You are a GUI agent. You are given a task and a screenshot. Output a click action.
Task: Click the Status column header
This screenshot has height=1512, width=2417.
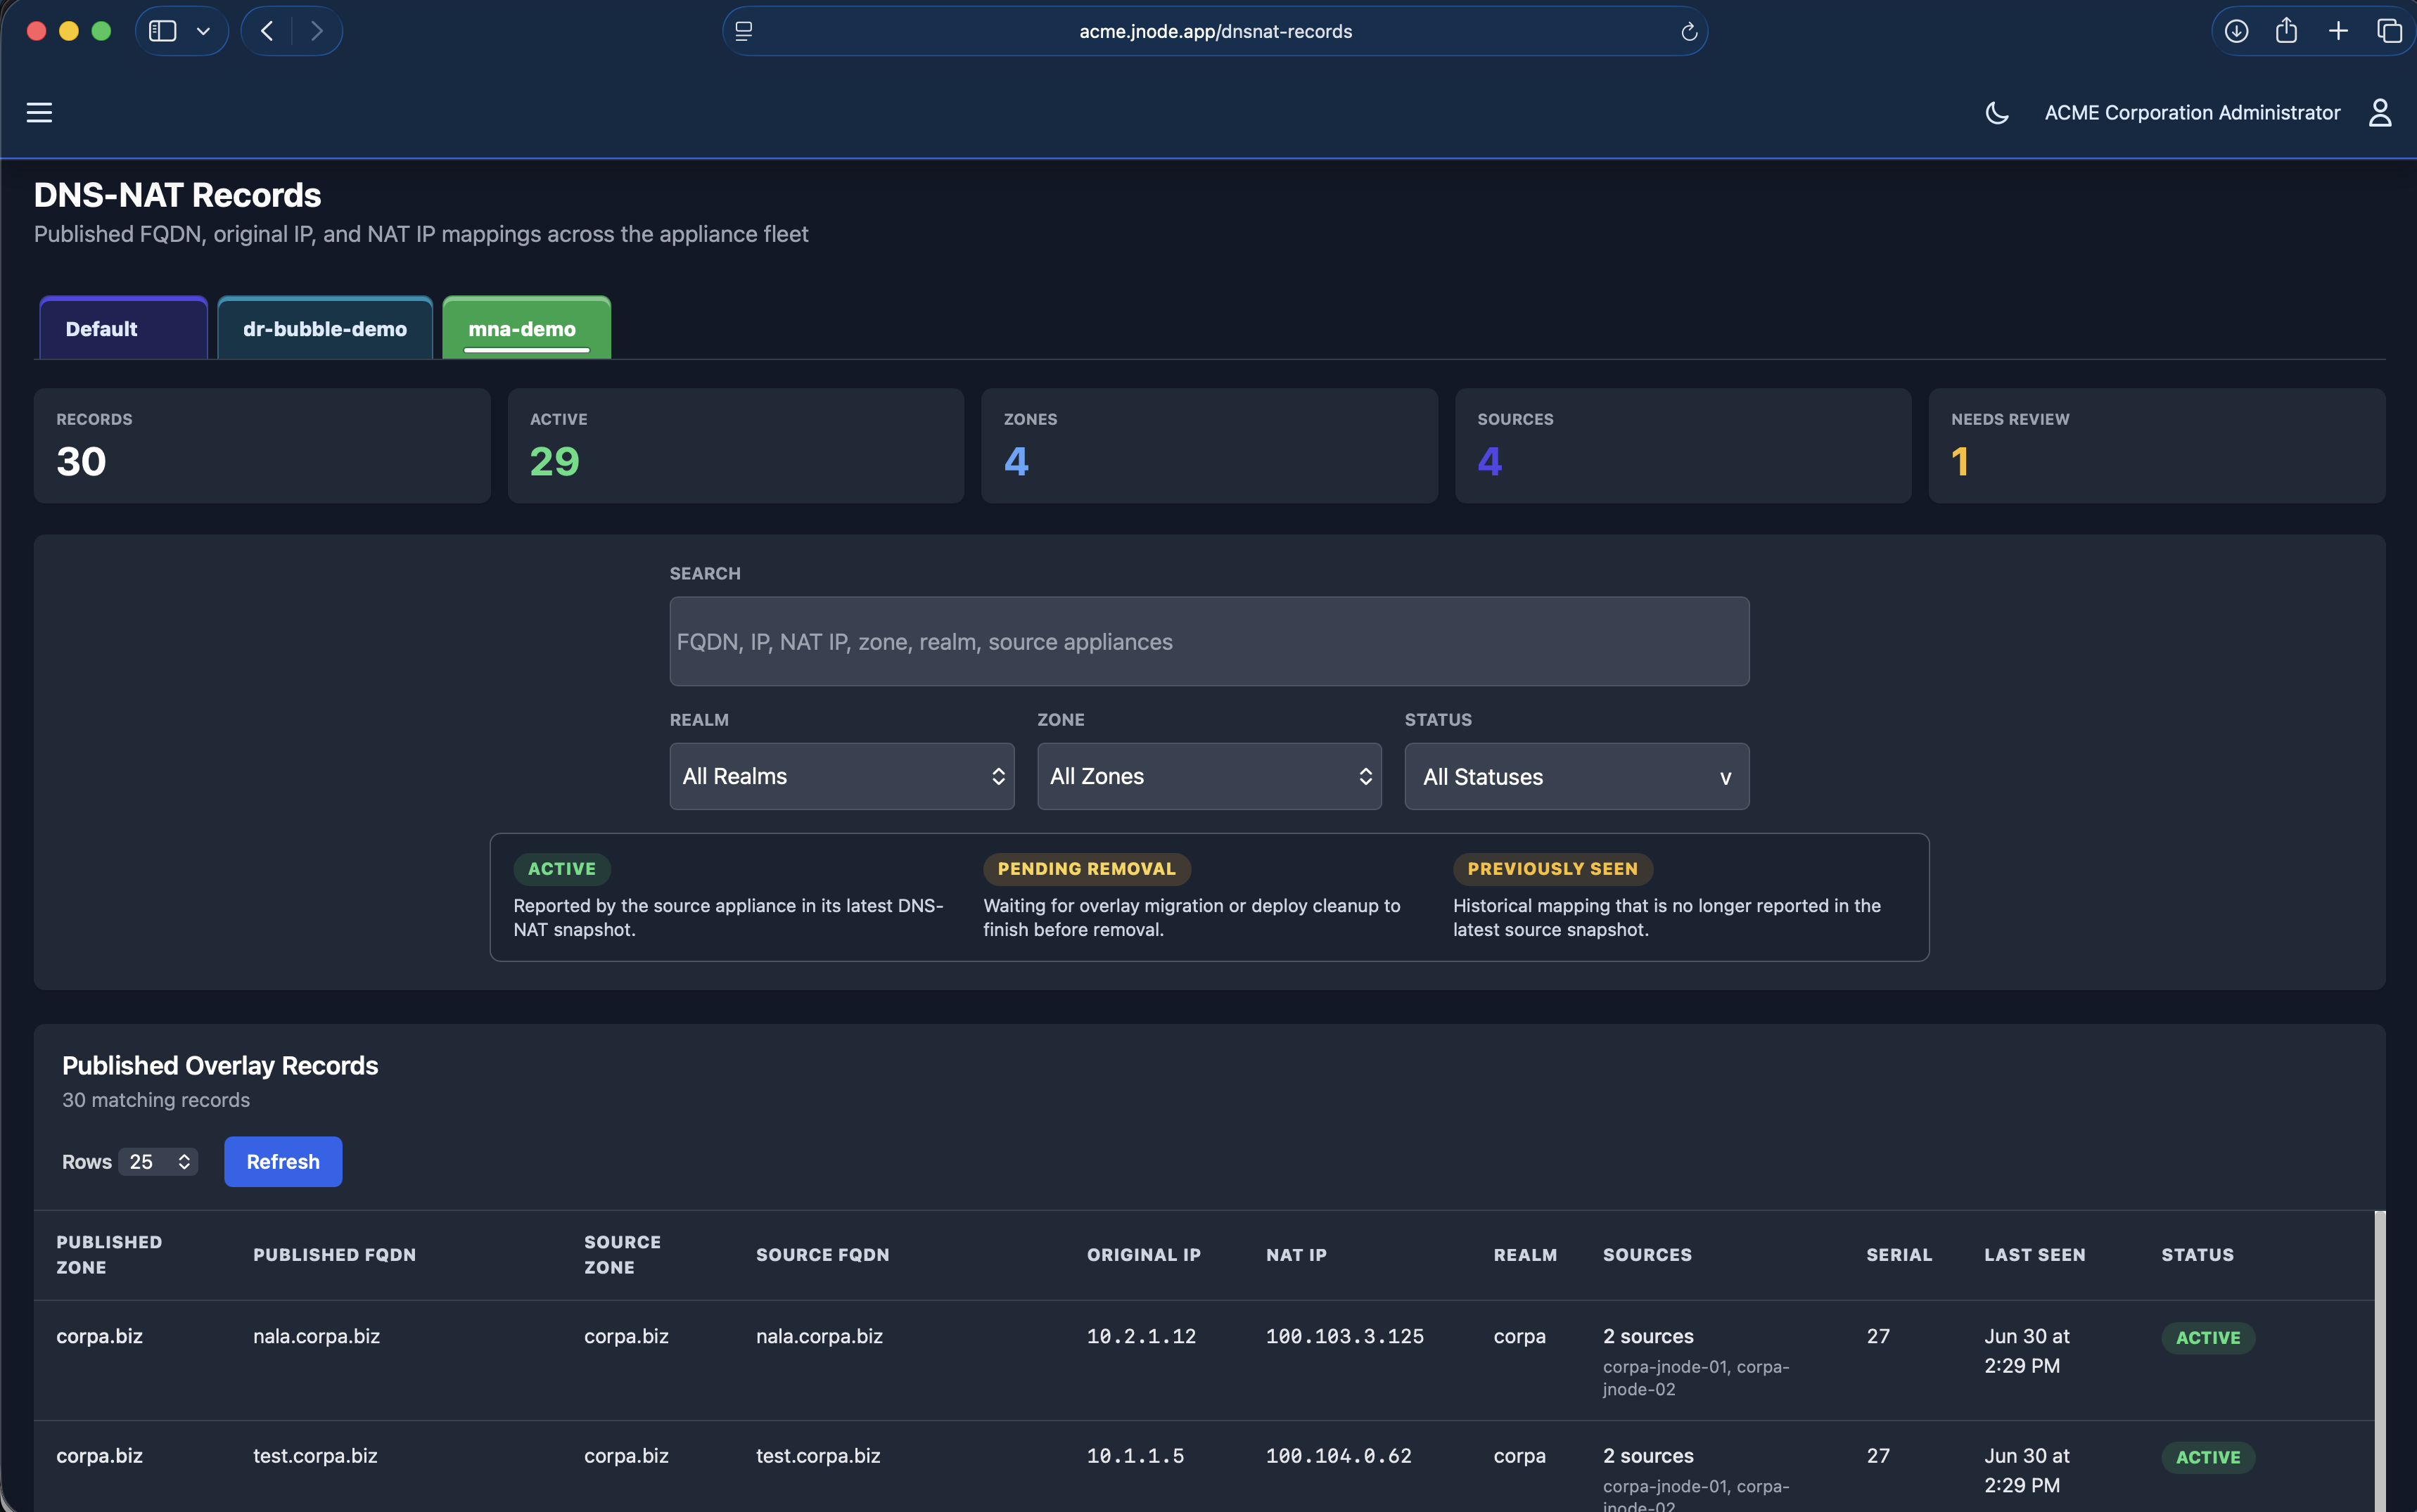pyautogui.click(x=2197, y=1254)
